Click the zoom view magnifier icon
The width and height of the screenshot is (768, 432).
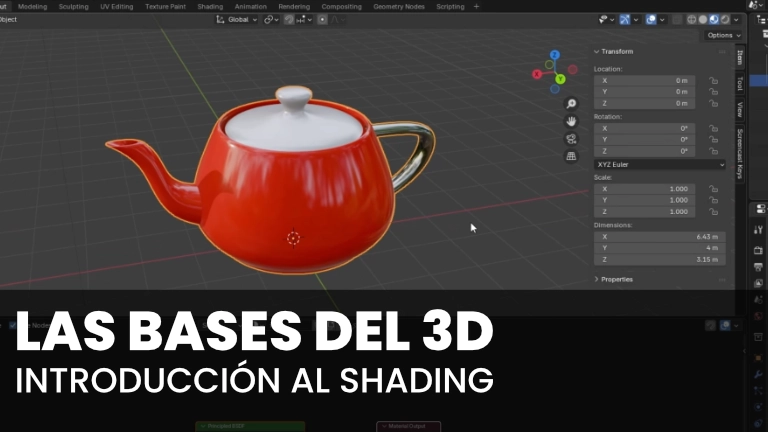pyautogui.click(x=571, y=104)
